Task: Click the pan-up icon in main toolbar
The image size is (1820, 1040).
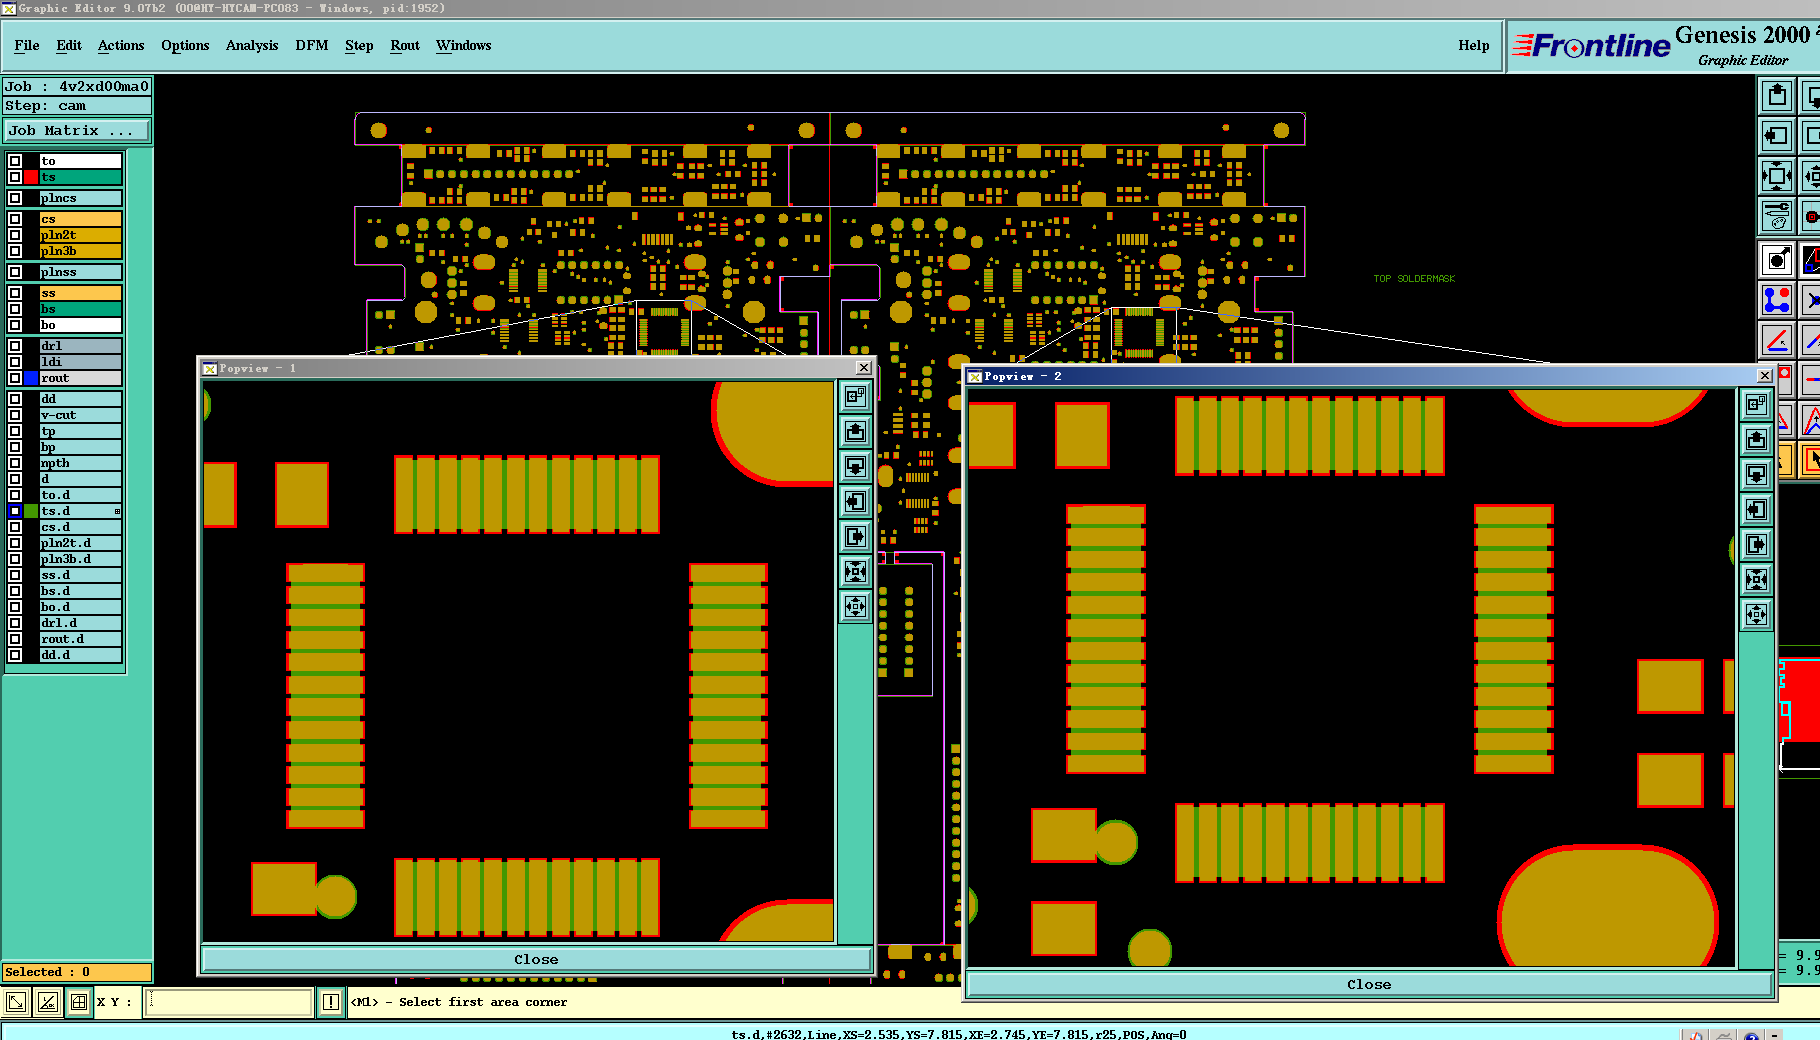Action: (x=1777, y=96)
